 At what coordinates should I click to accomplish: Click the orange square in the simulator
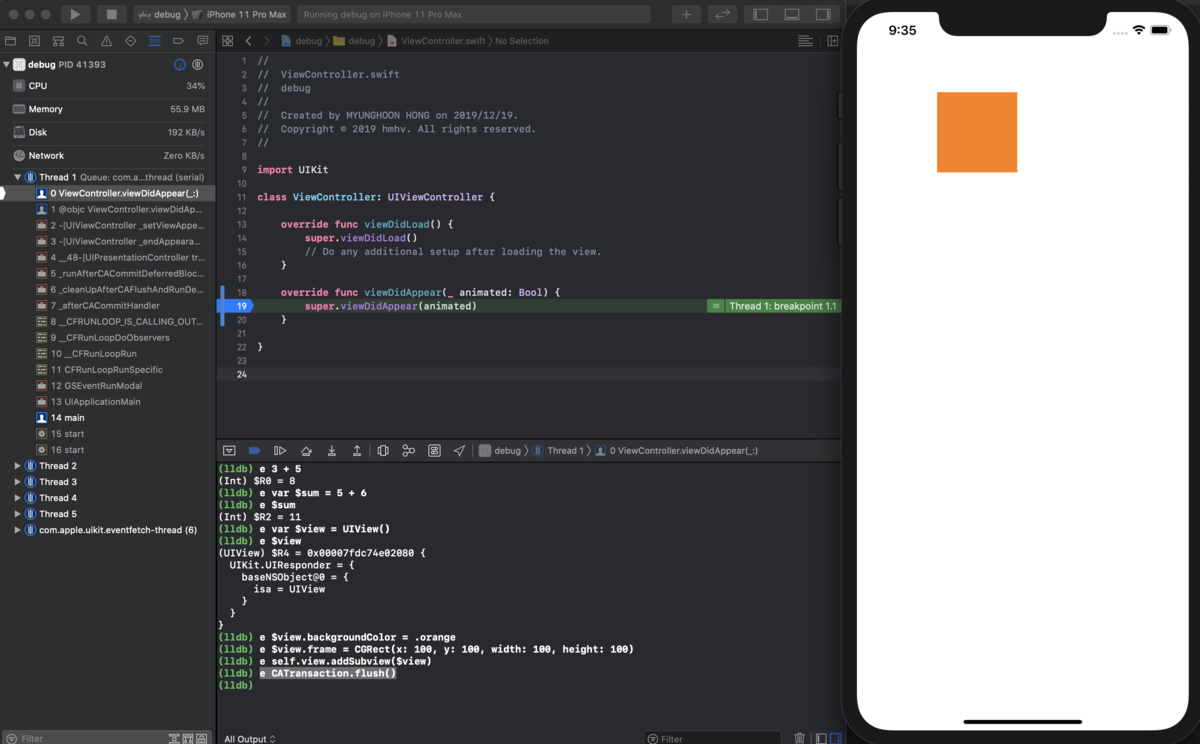(977, 132)
